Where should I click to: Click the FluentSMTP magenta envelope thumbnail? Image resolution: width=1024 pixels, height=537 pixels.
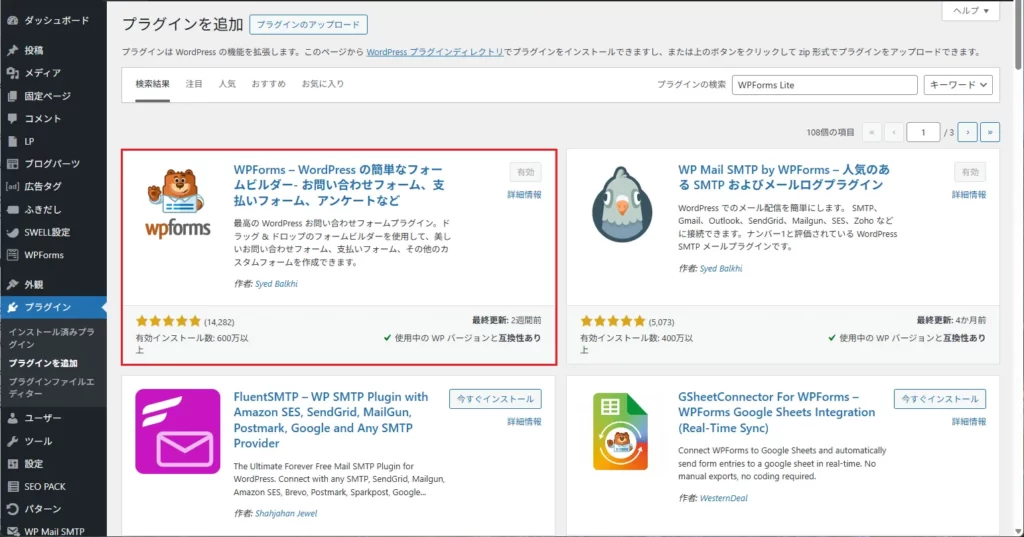(x=178, y=431)
